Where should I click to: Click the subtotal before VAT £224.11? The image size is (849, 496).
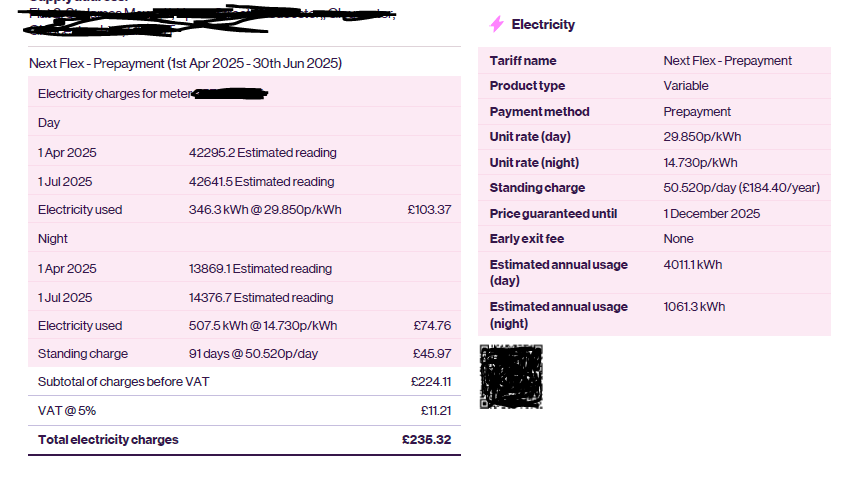pyautogui.click(x=431, y=381)
